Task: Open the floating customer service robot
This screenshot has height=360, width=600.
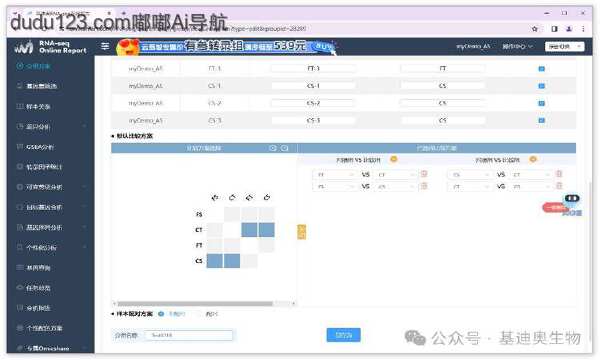Action: [x=571, y=204]
